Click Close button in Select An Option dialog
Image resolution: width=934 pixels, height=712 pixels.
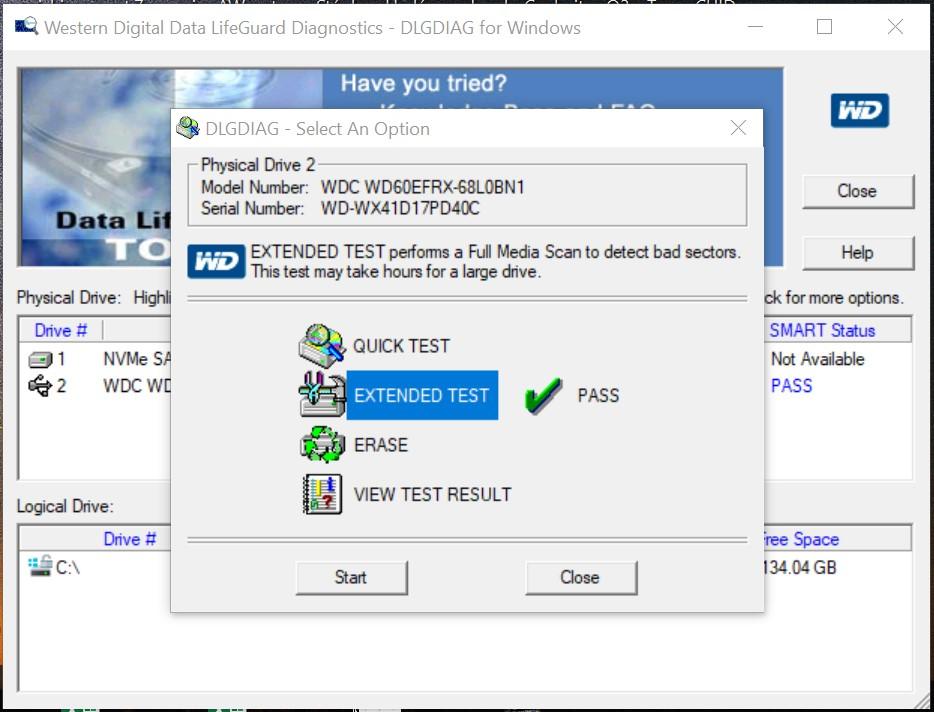pyautogui.click(x=581, y=577)
